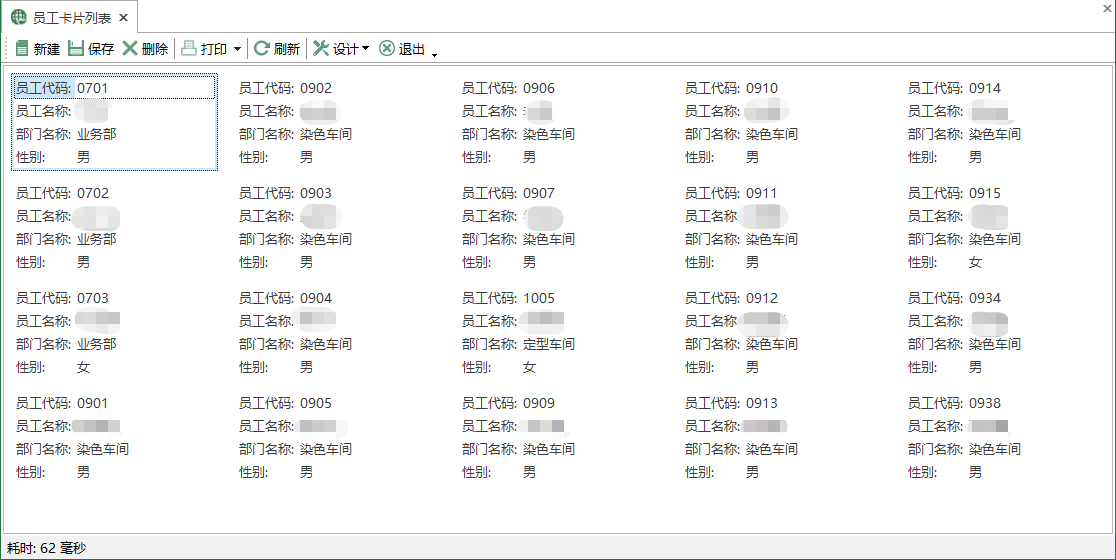Select employee card 0938
The width and height of the screenshot is (1116, 560).
[1006, 438]
